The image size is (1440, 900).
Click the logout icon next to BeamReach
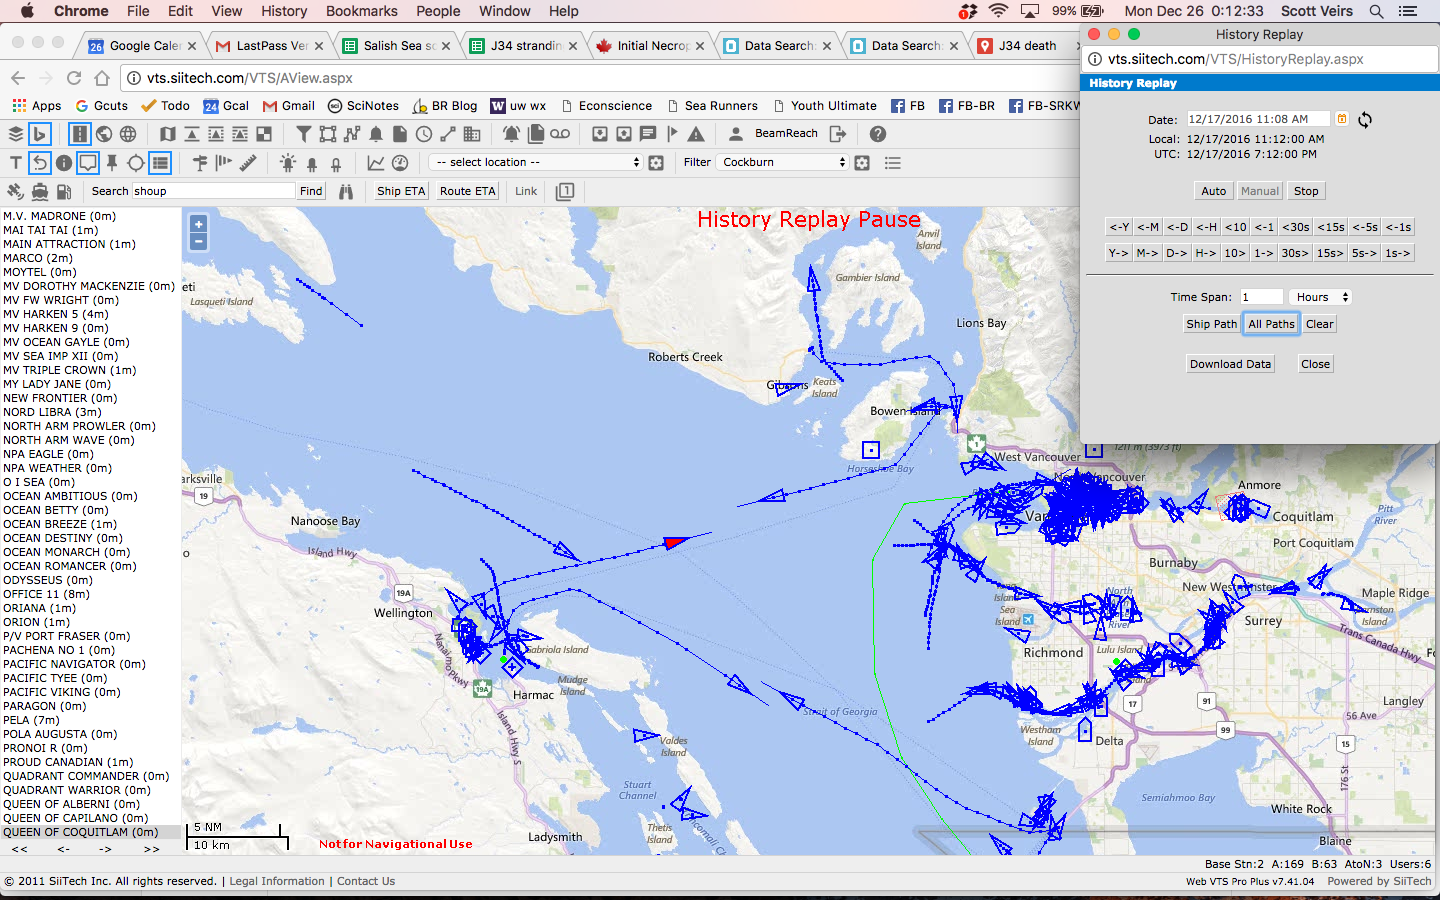838,134
